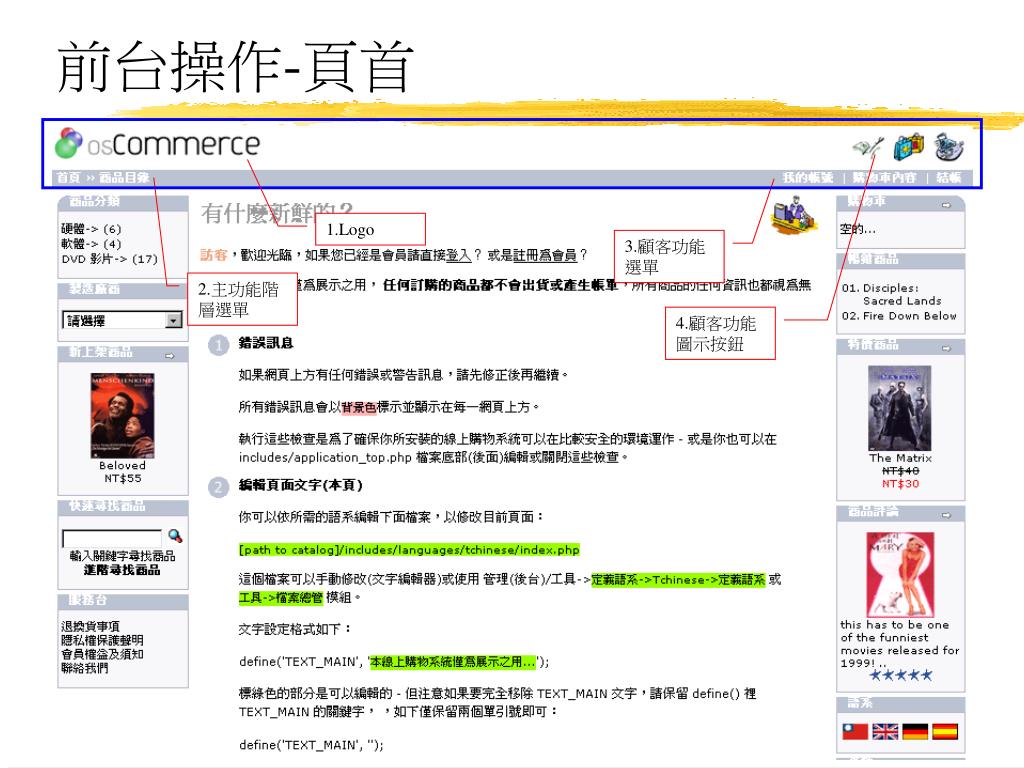Click the osCommerce logo
The height and width of the screenshot is (768, 1024).
pos(157,143)
